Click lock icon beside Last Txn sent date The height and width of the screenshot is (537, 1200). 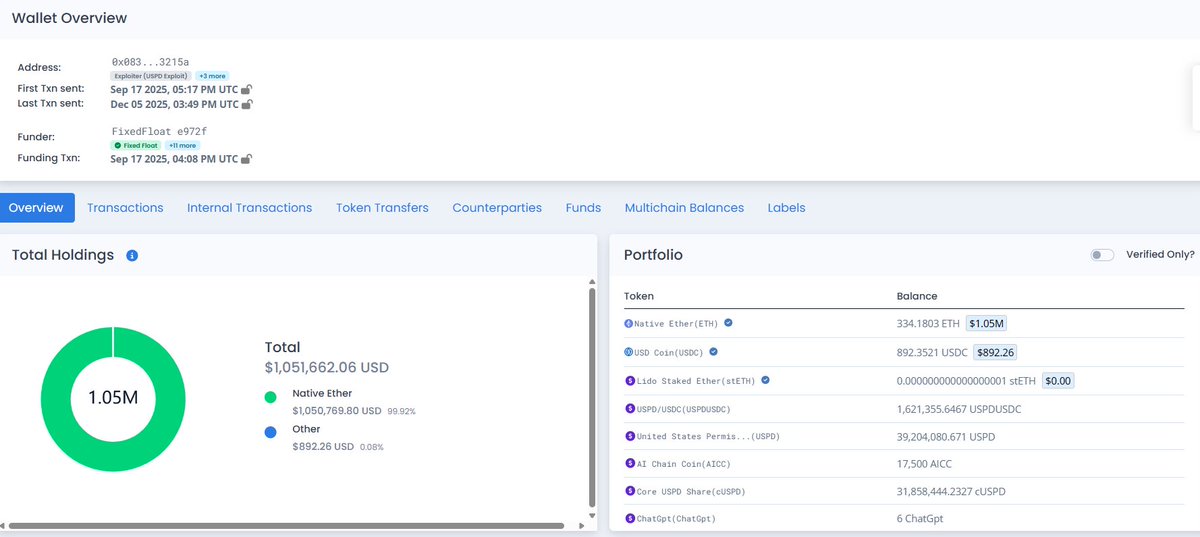247,104
